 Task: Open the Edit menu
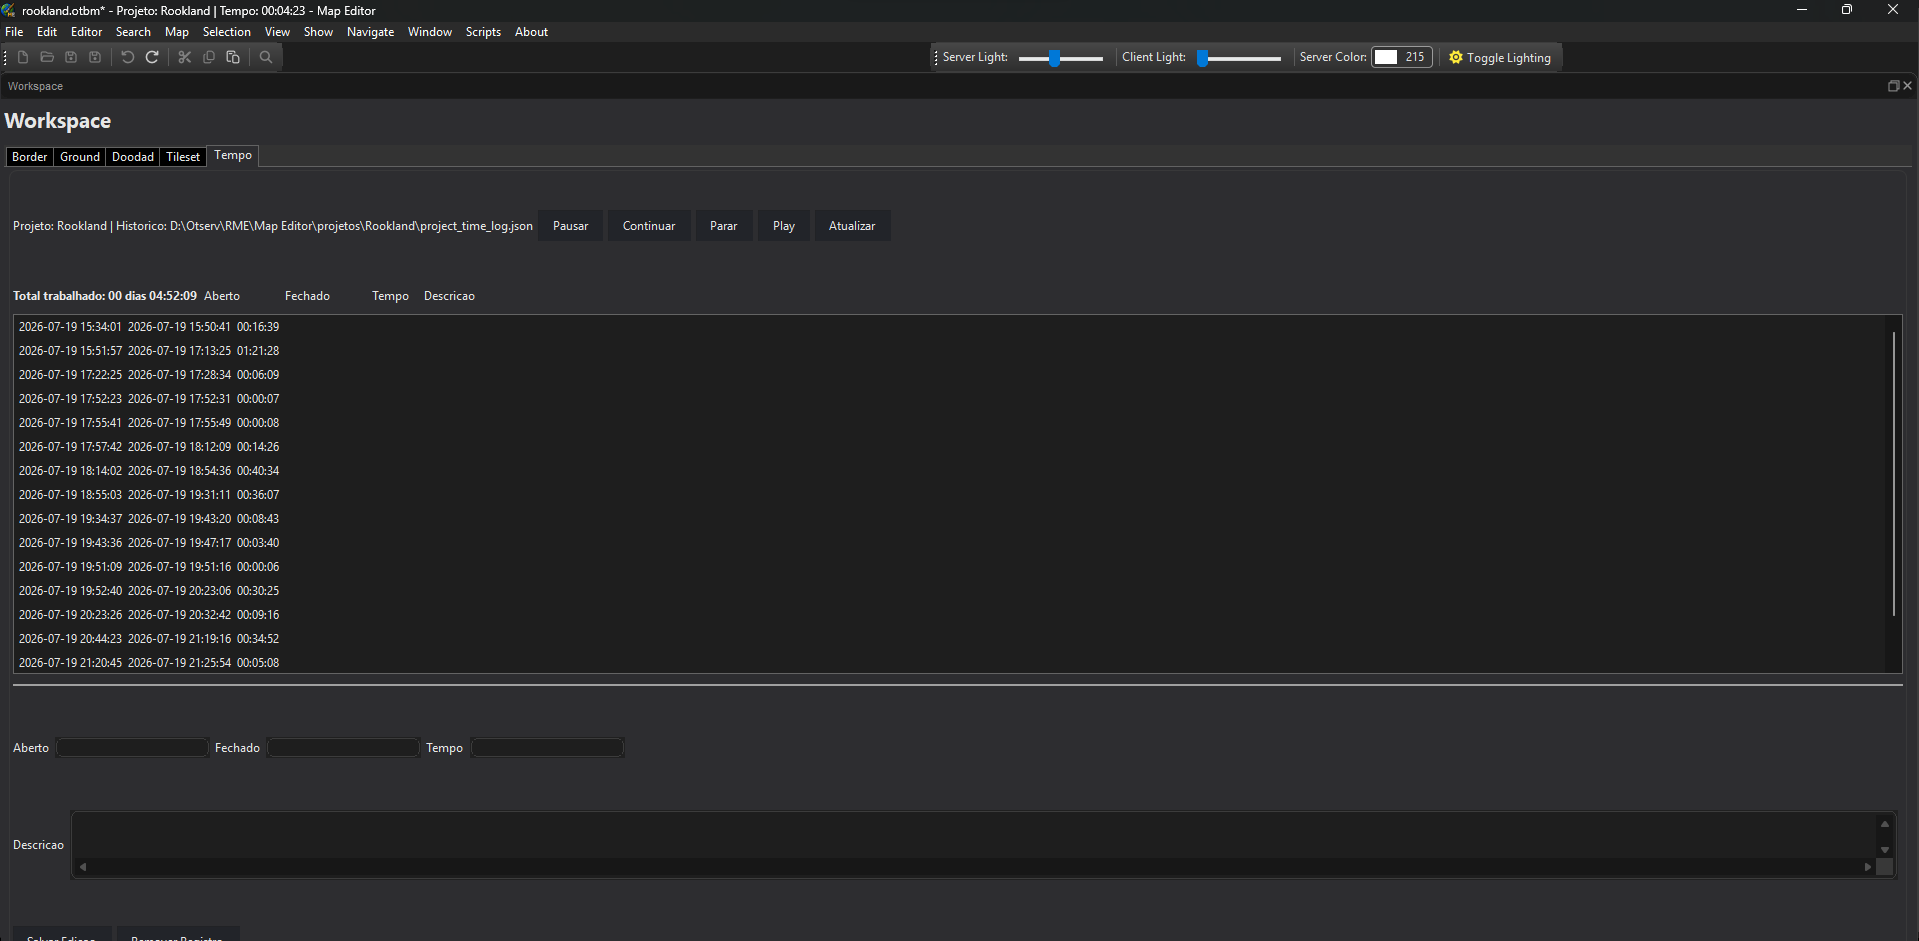[x=47, y=32]
